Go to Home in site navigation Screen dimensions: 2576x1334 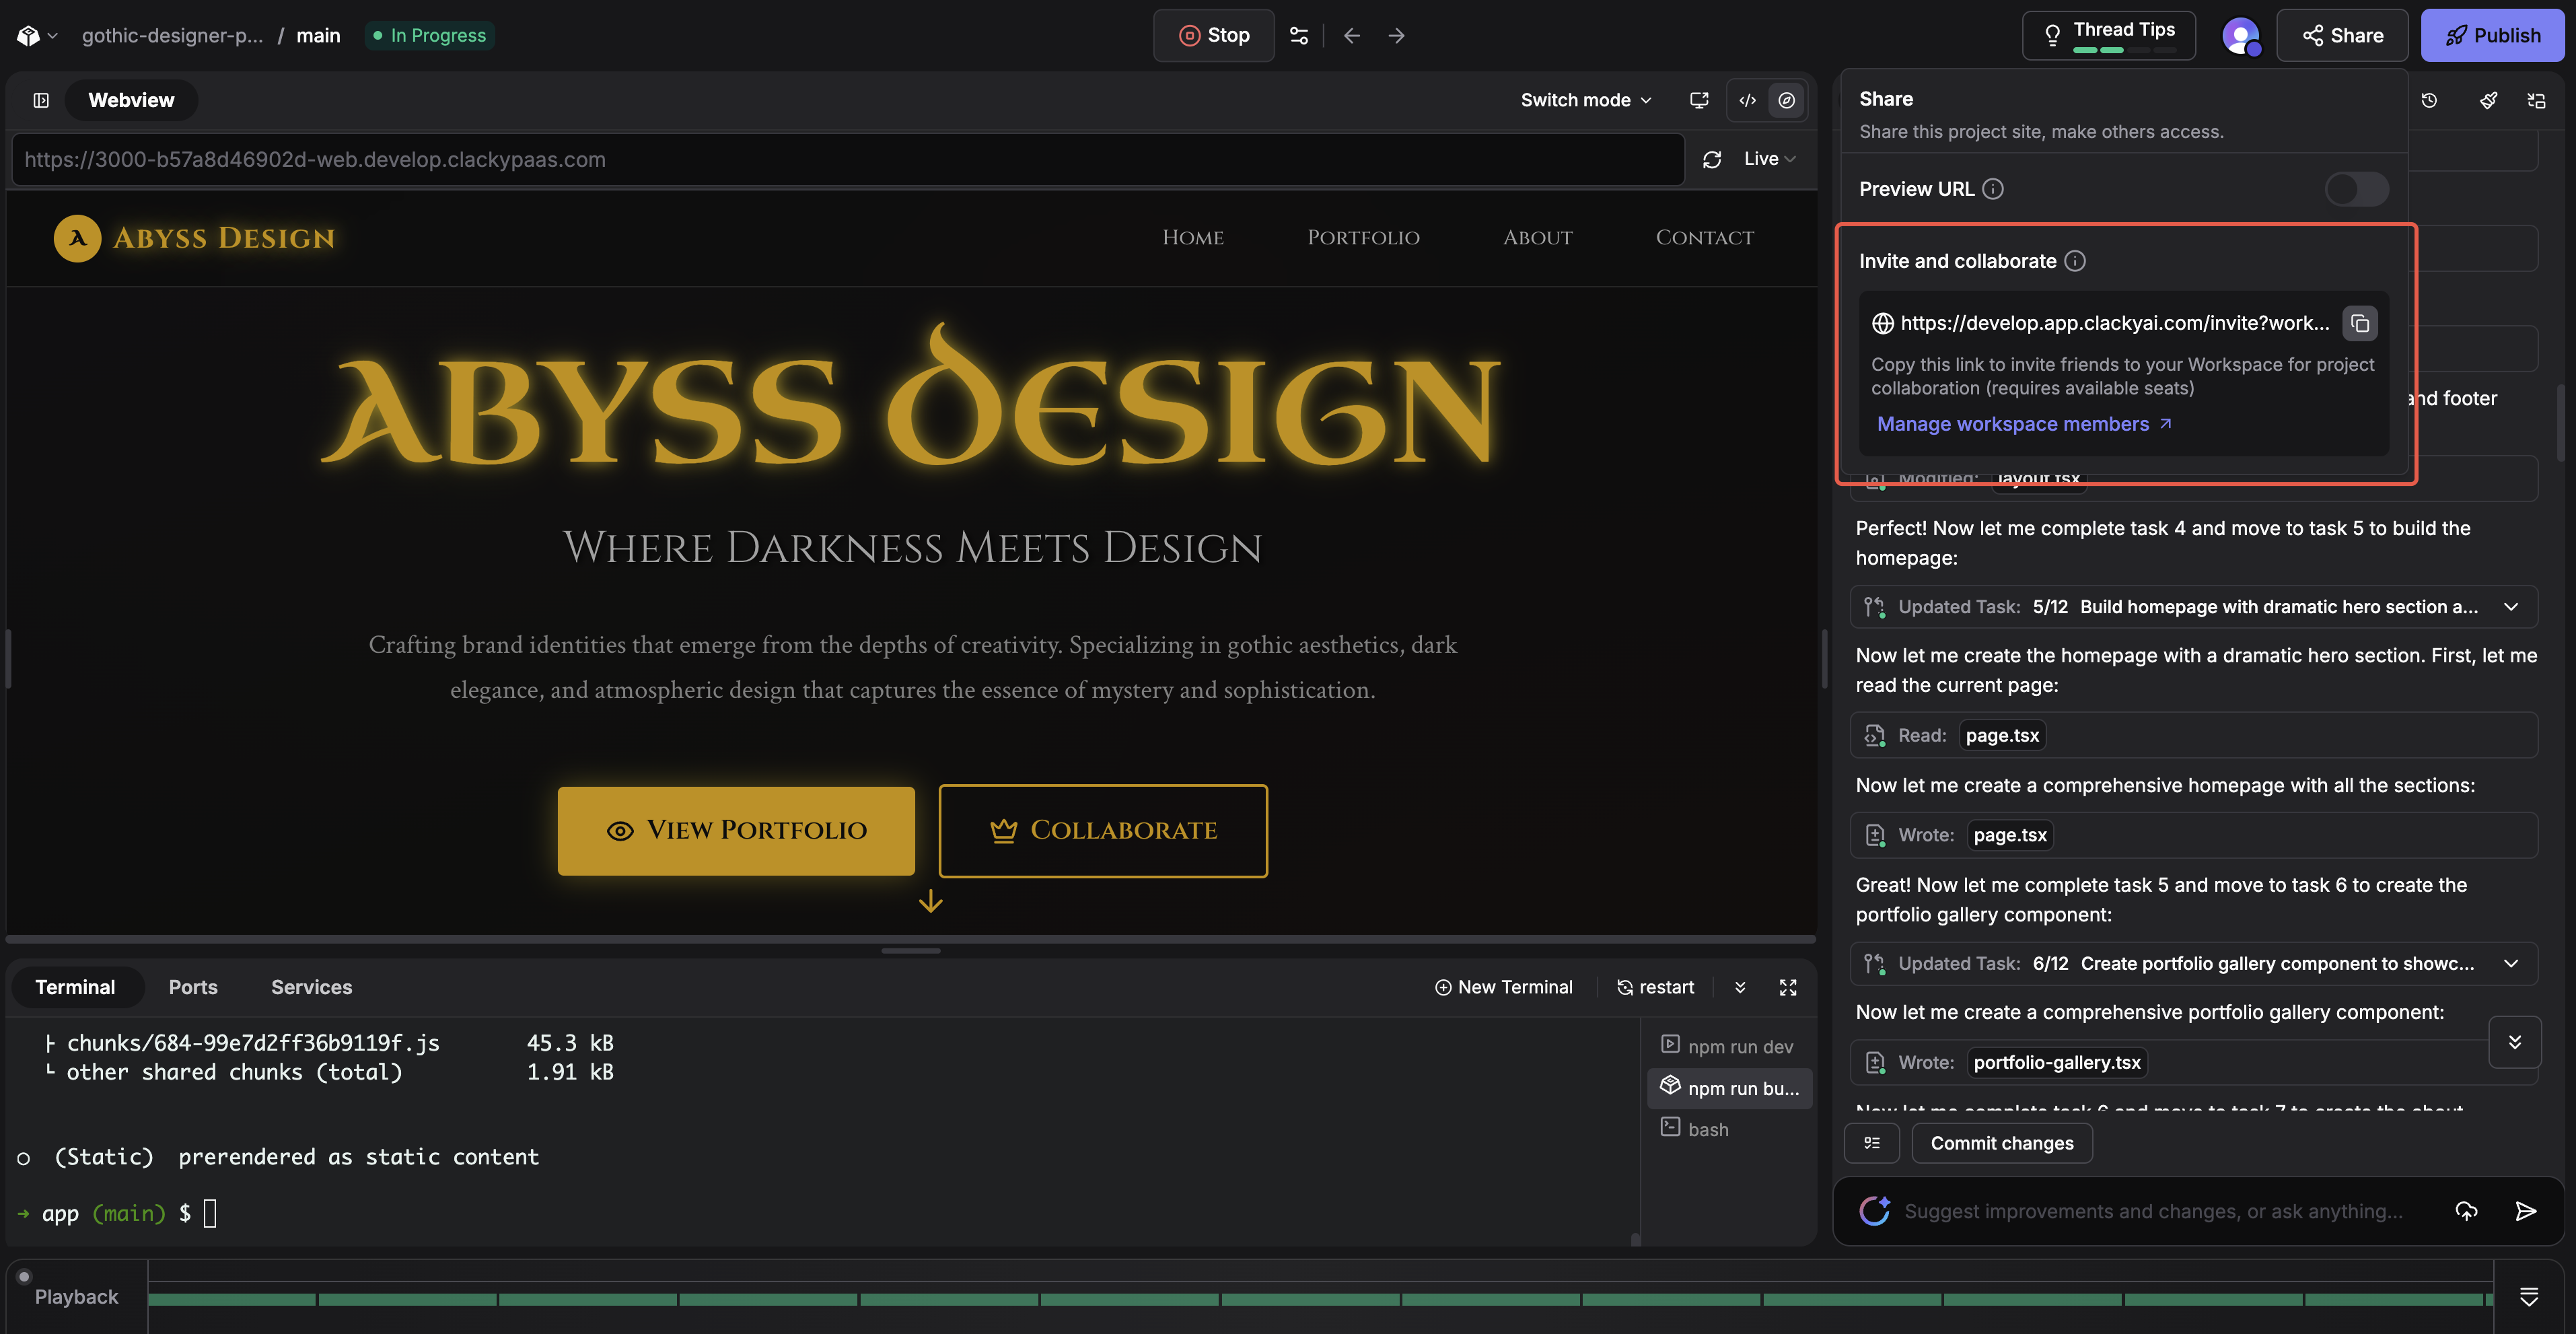[1193, 238]
